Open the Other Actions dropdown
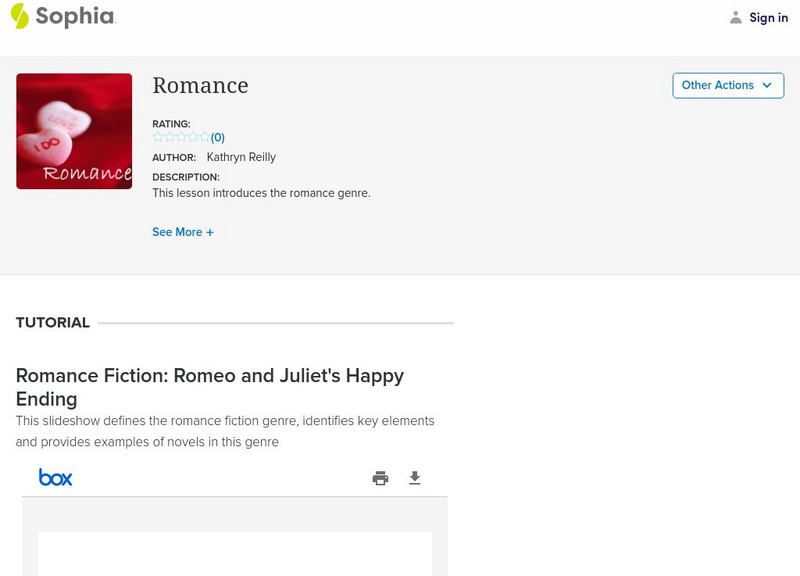Screen dimensions: 800x576 [727, 85]
